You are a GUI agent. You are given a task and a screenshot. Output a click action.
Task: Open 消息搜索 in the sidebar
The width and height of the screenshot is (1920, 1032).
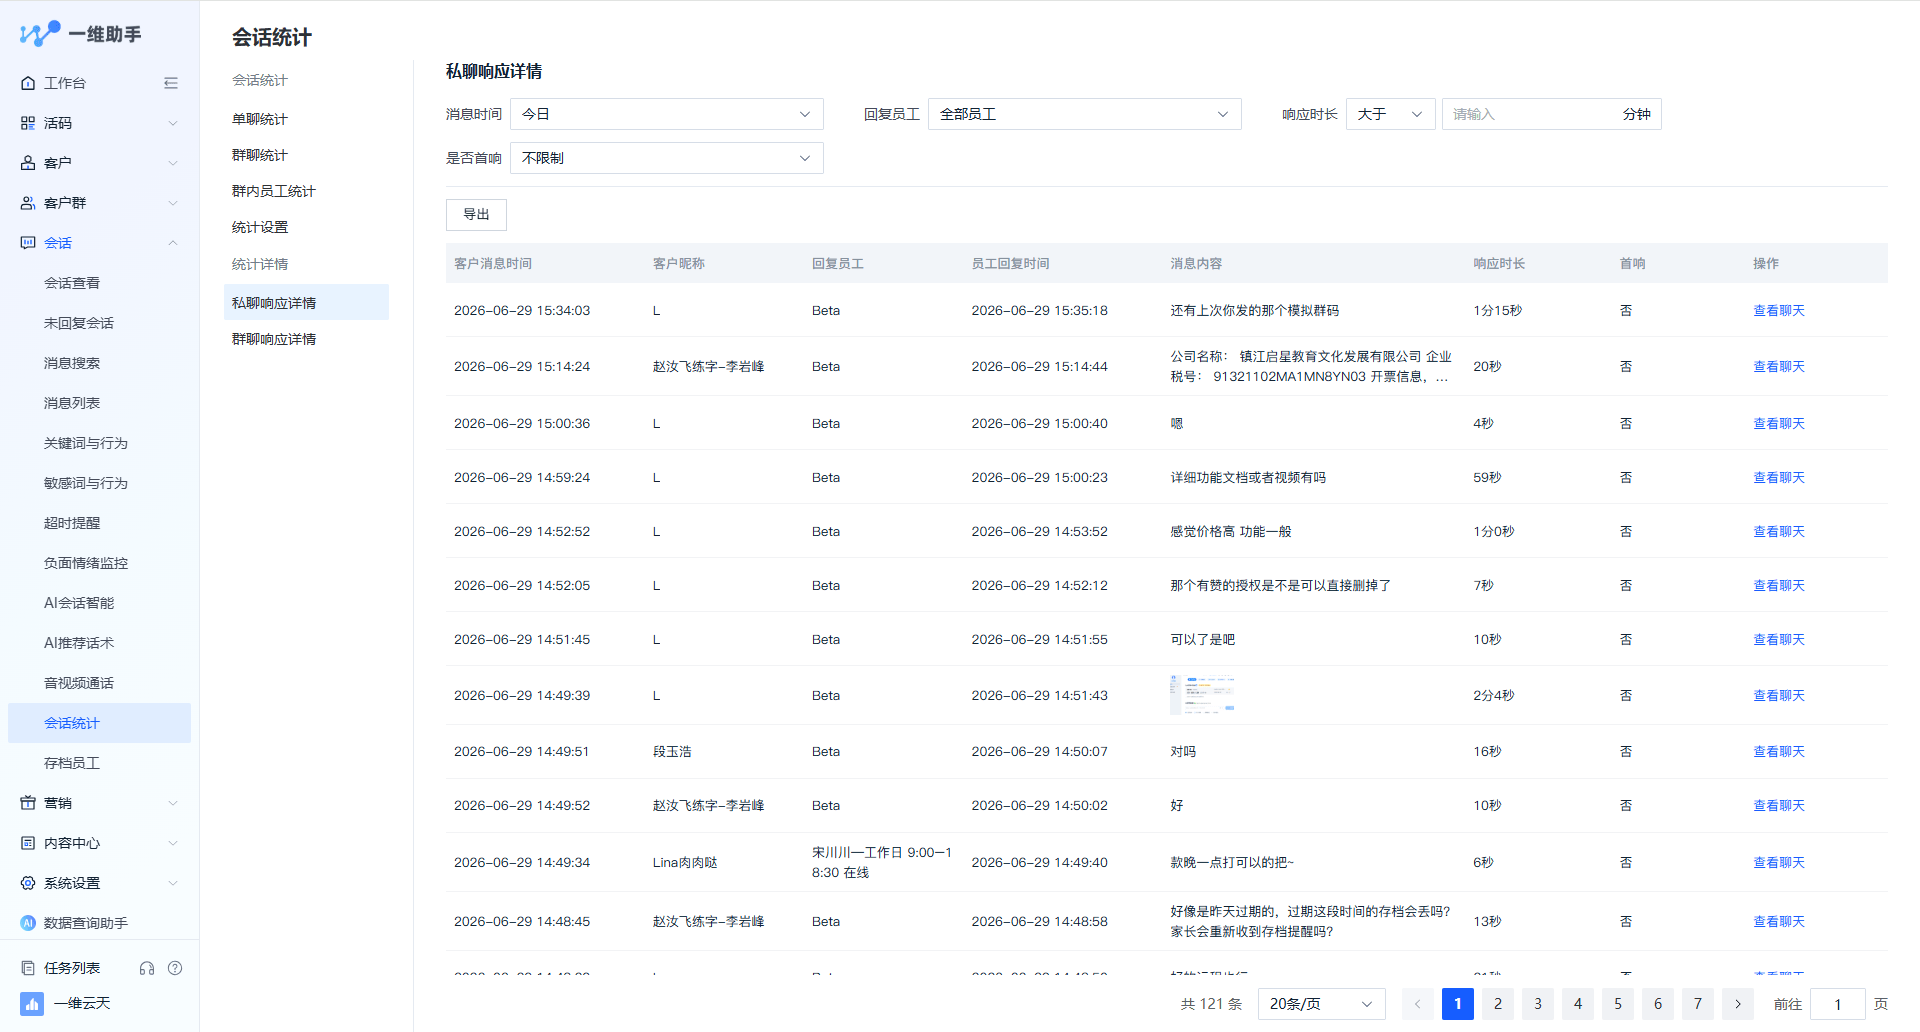click(x=72, y=363)
